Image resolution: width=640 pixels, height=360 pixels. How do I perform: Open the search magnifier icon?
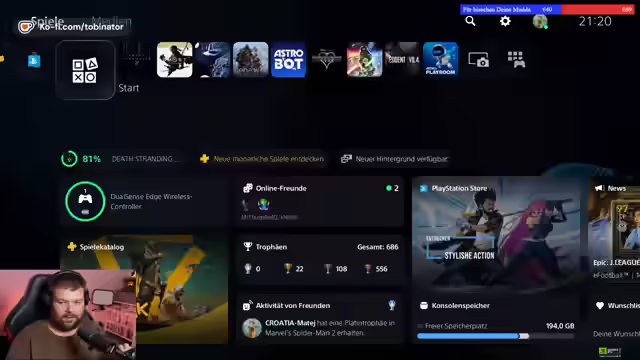[470, 21]
